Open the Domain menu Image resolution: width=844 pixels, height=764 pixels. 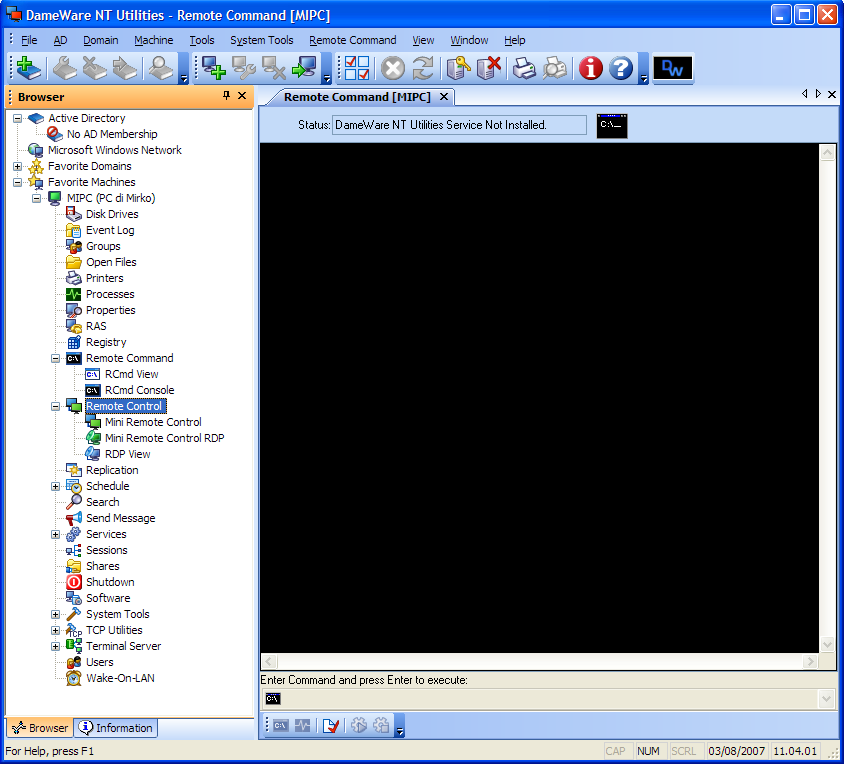[101, 40]
